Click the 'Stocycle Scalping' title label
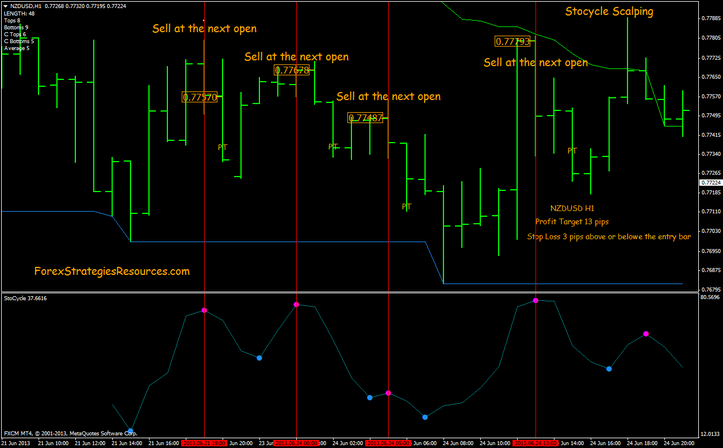The width and height of the screenshot is (723, 448). click(609, 12)
